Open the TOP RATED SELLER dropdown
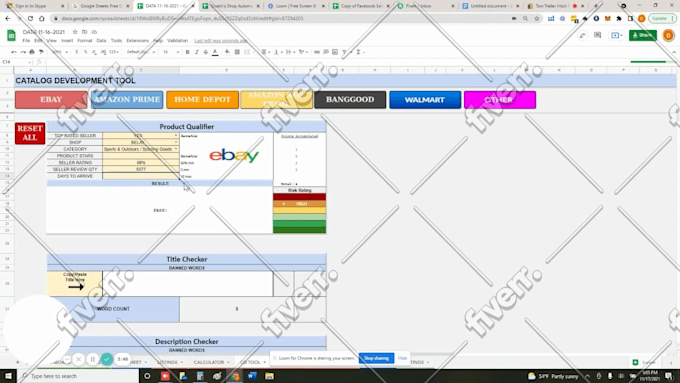 [176, 136]
